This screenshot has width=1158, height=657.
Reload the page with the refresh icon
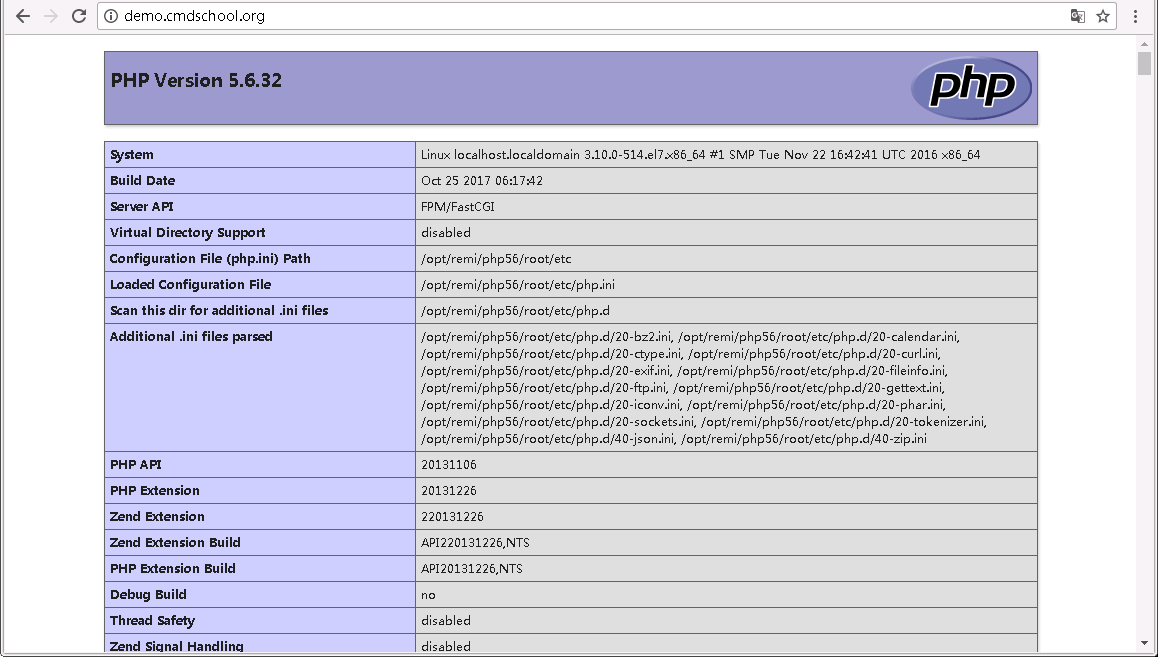pos(80,16)
